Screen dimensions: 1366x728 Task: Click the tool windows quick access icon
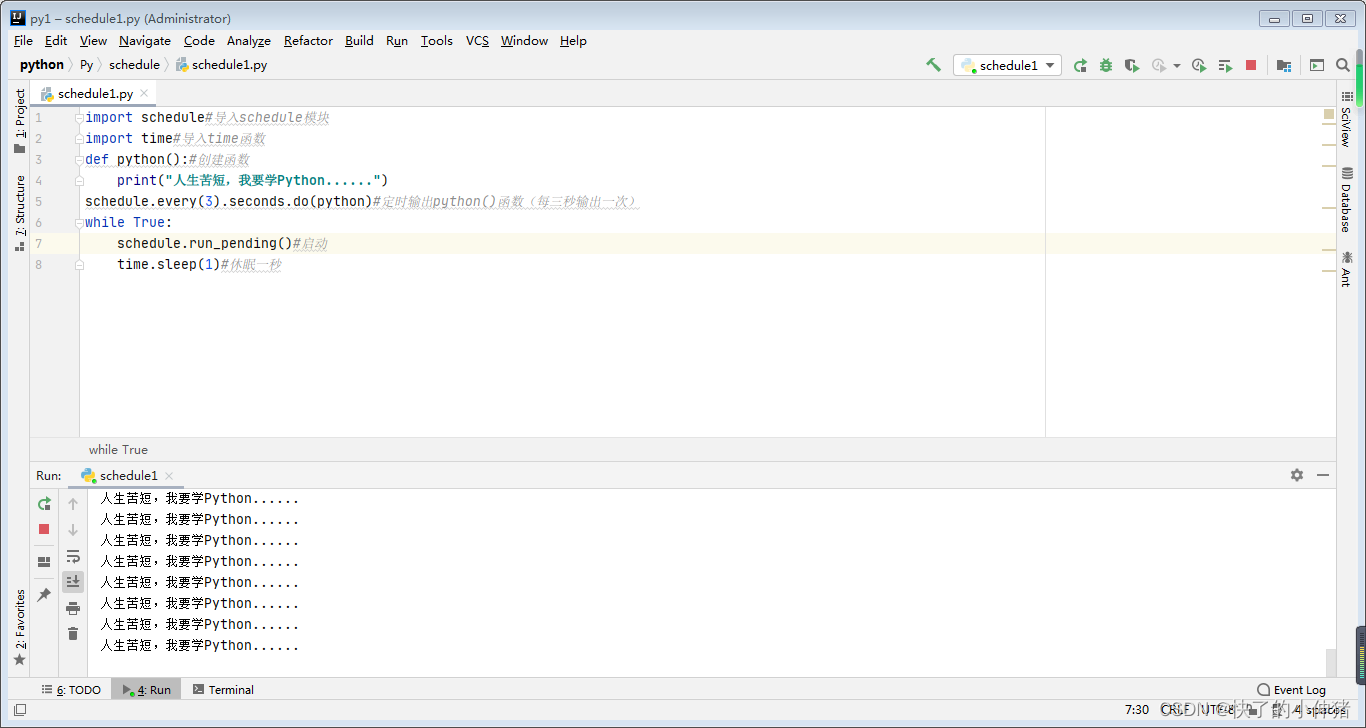pos(20,710)
